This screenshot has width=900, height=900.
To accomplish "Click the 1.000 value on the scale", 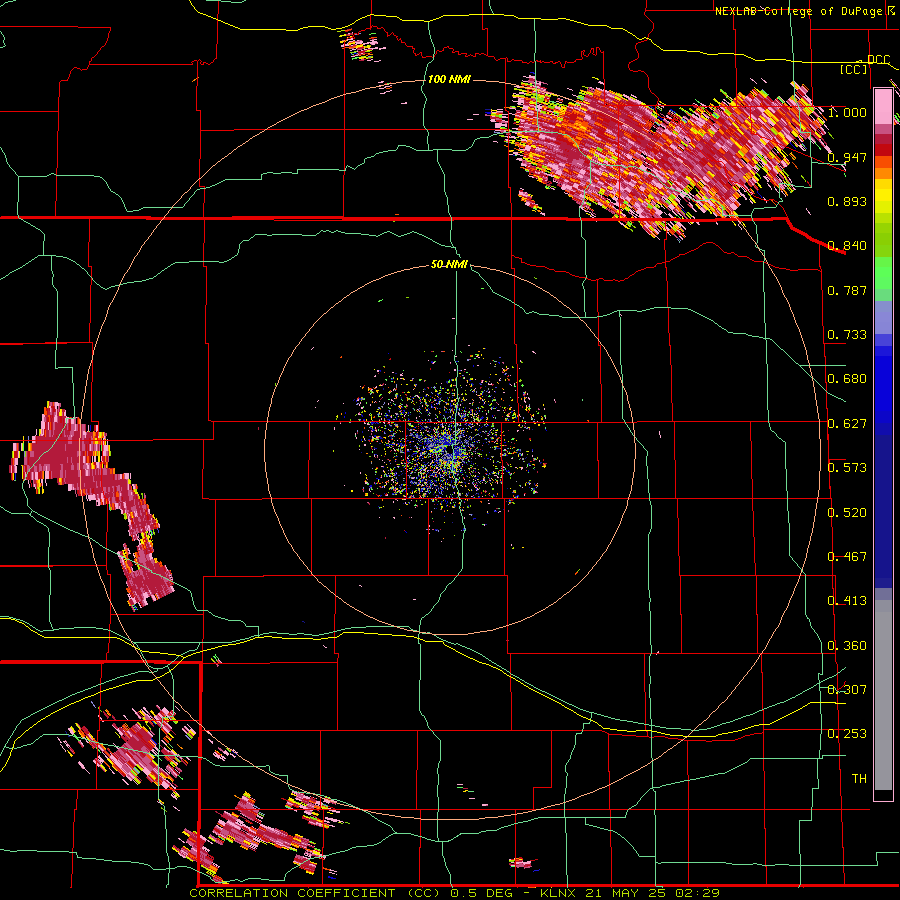I will pos(847,112).
